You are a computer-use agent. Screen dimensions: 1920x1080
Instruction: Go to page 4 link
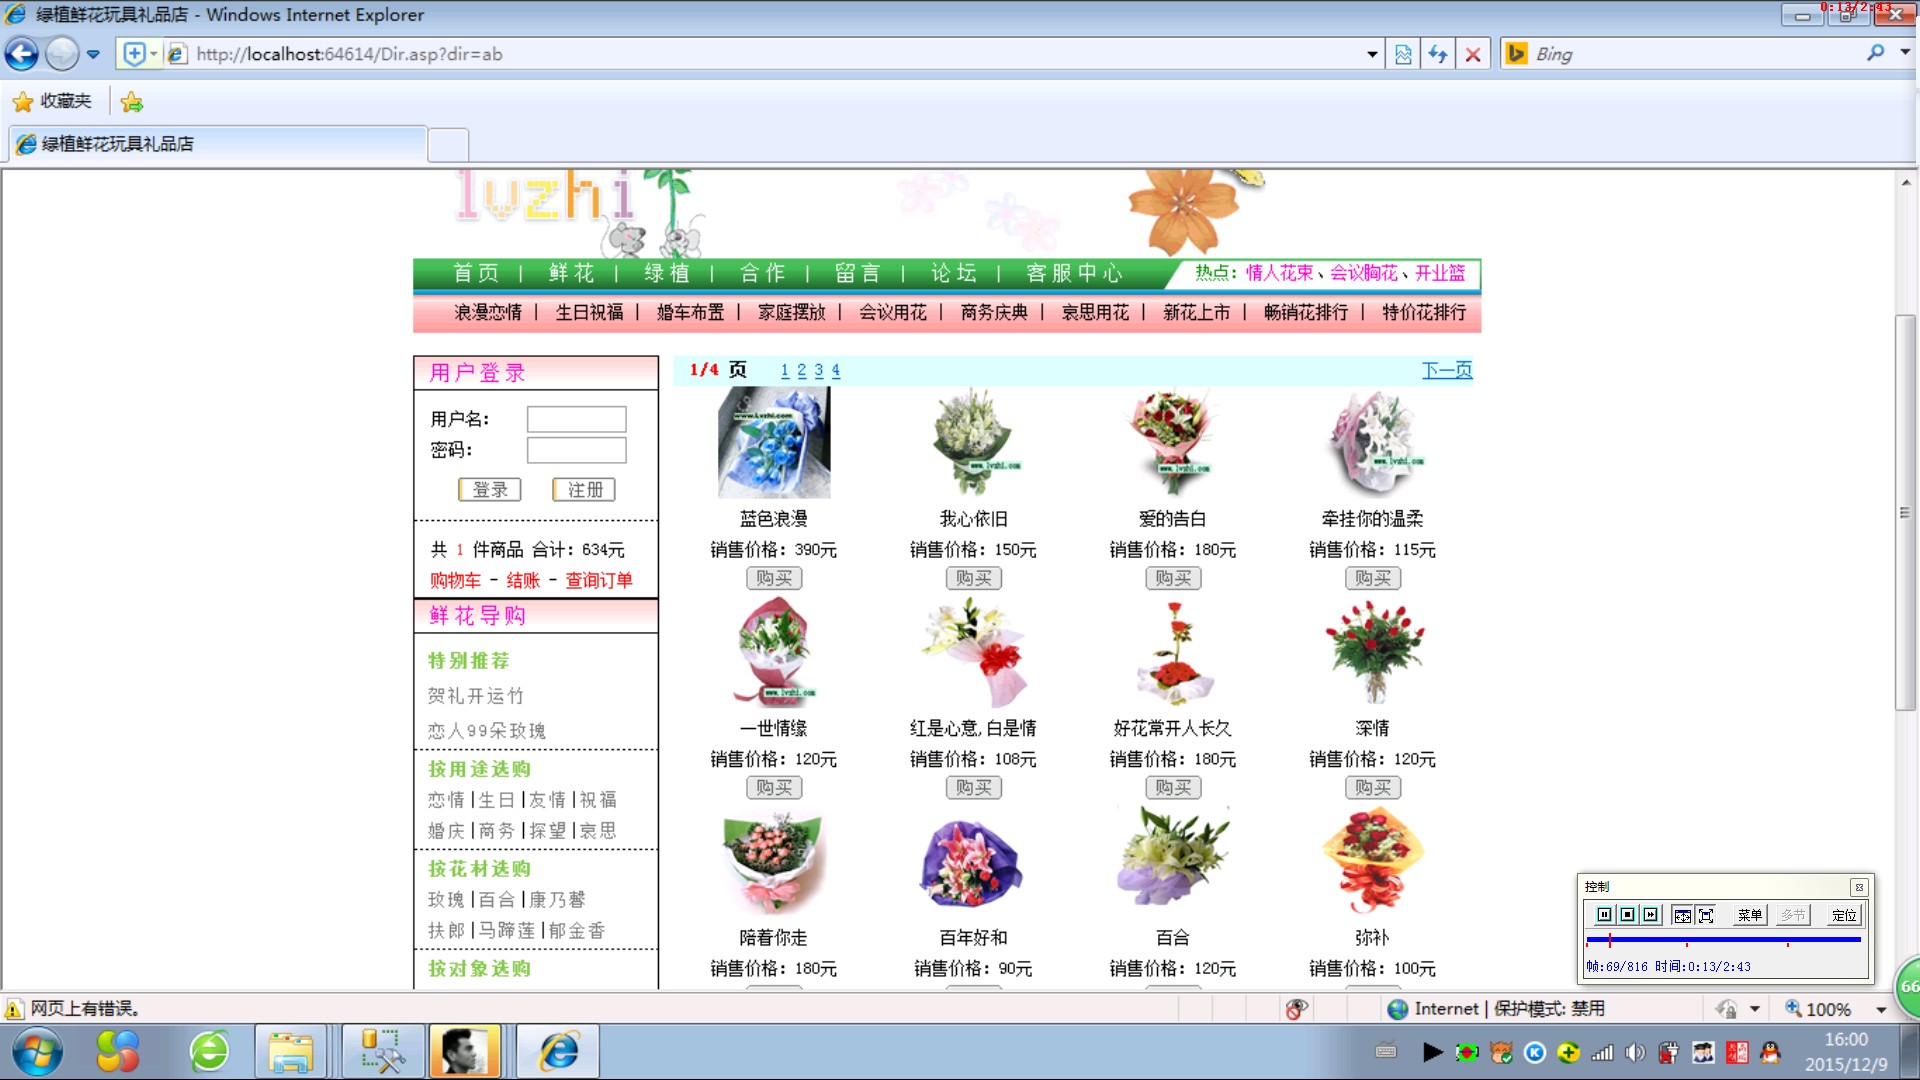(836, 371)
